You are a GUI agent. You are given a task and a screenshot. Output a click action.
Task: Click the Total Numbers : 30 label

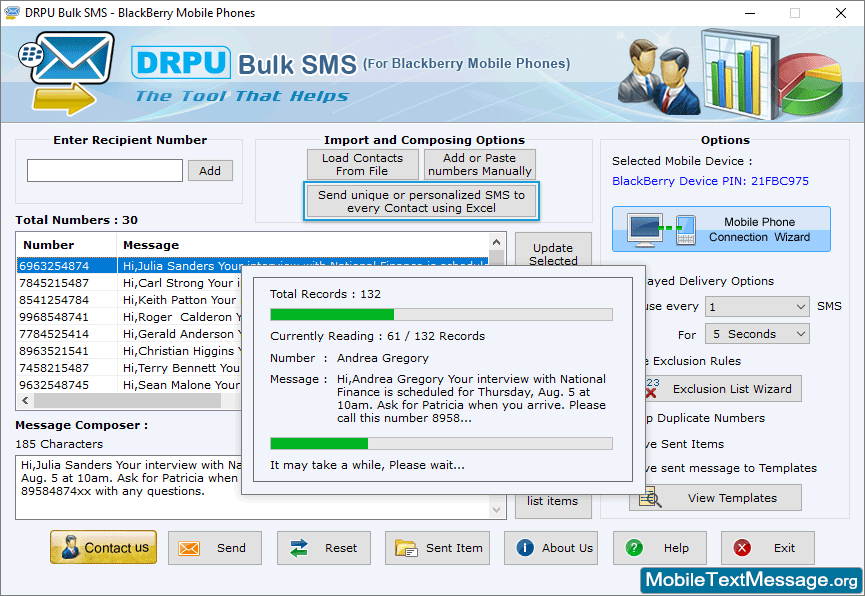76,220
